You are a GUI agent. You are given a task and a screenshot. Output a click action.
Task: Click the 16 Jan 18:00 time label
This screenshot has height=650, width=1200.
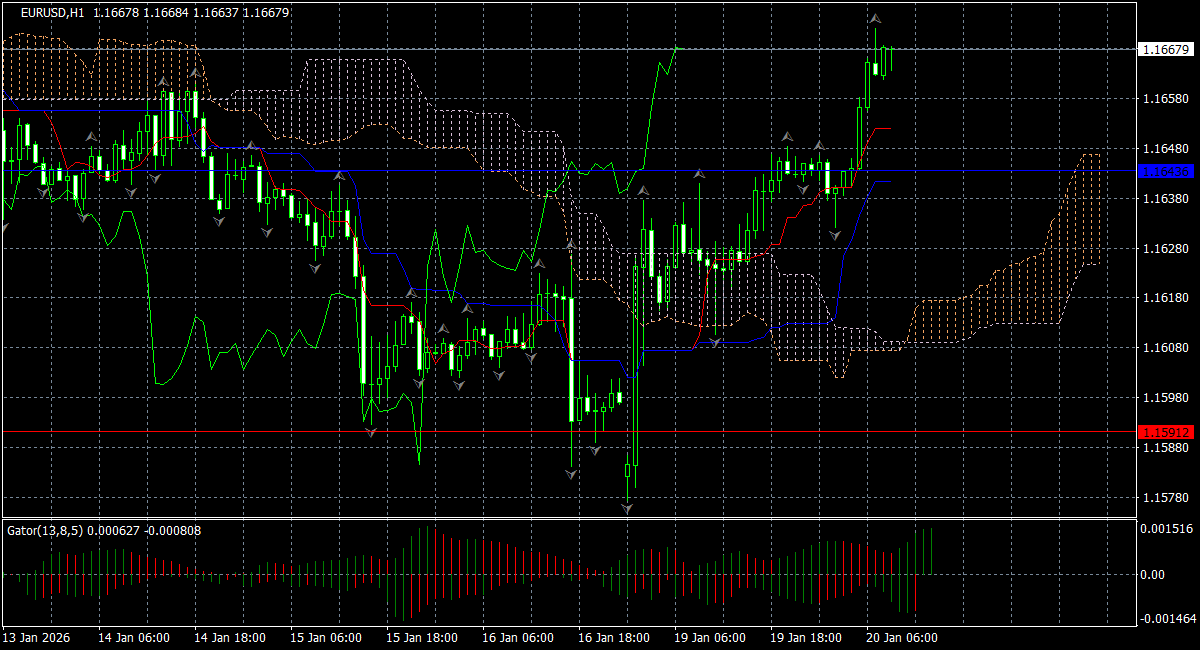[612, 638]
